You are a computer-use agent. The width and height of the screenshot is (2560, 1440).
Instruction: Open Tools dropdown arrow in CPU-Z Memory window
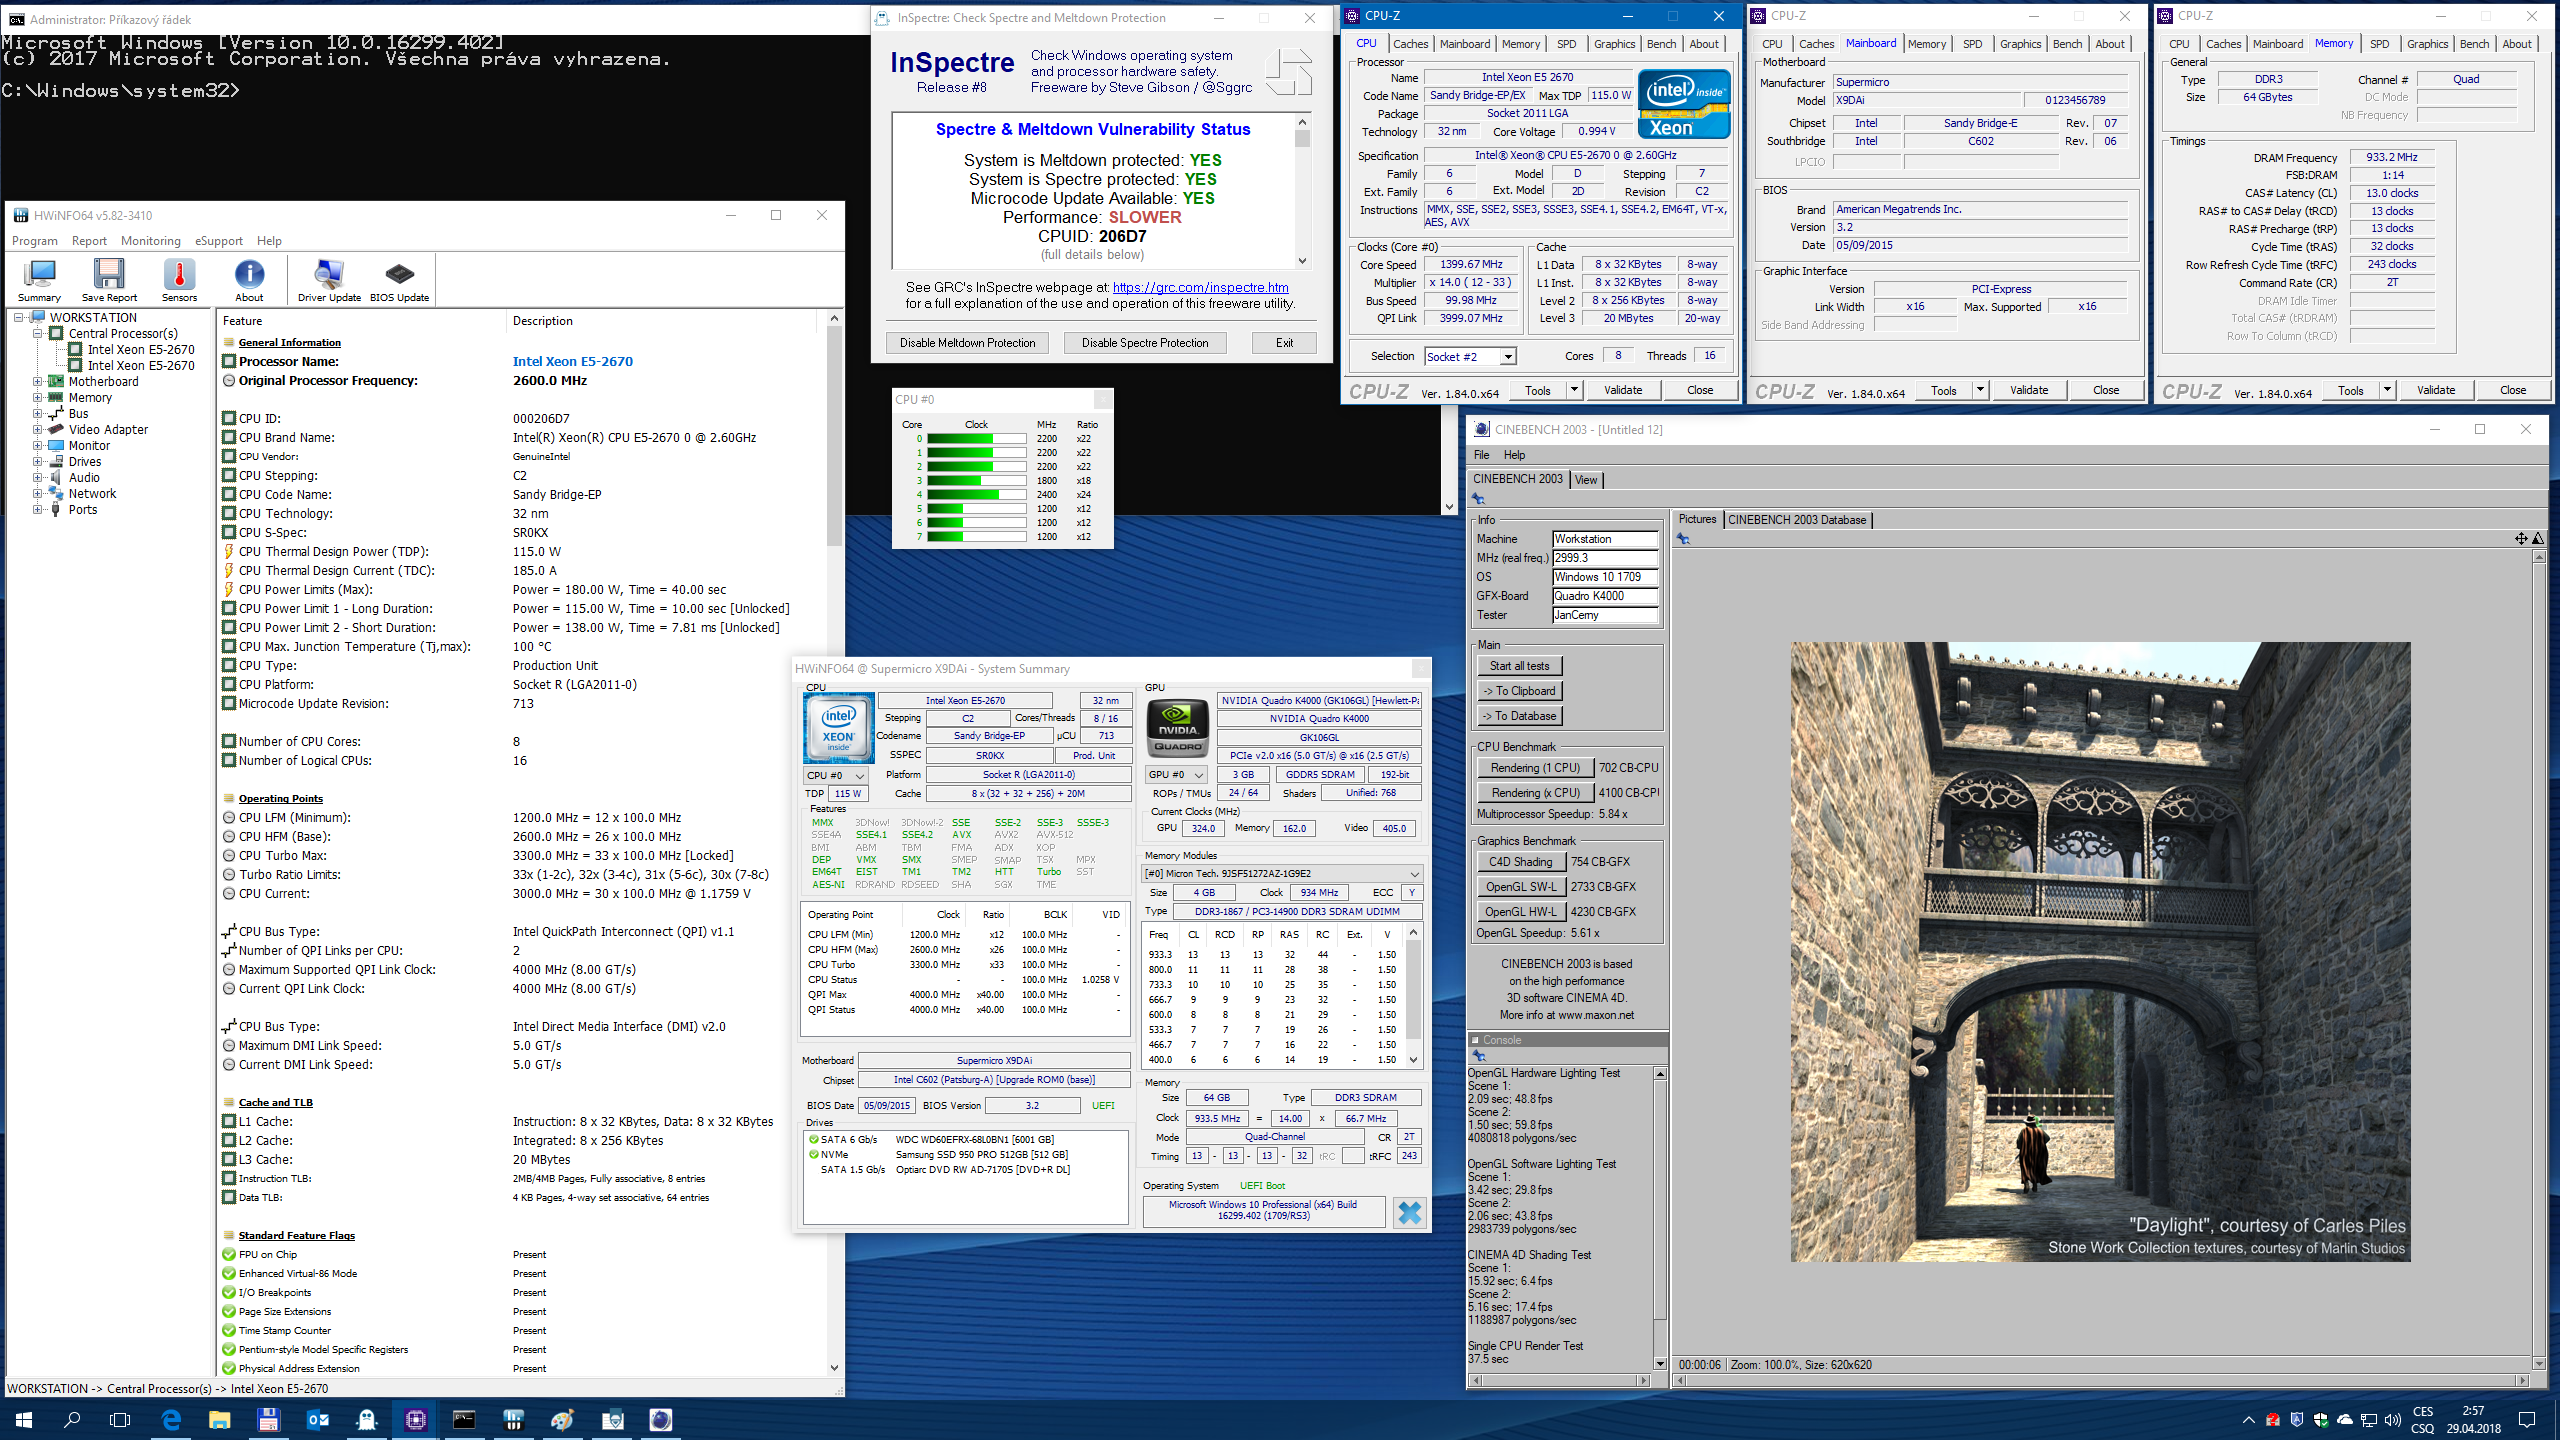point(2387,390)
